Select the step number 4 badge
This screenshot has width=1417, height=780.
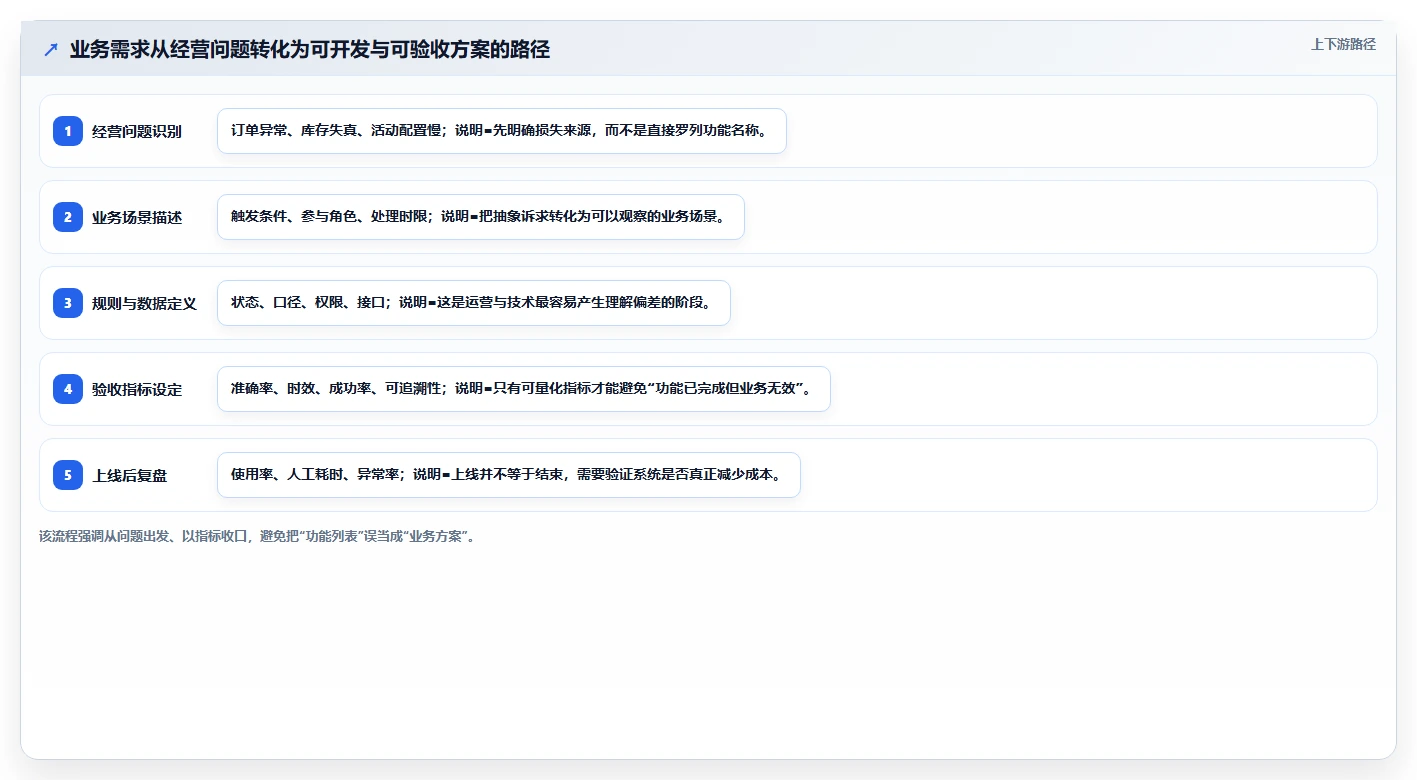(x=68, y=389)
